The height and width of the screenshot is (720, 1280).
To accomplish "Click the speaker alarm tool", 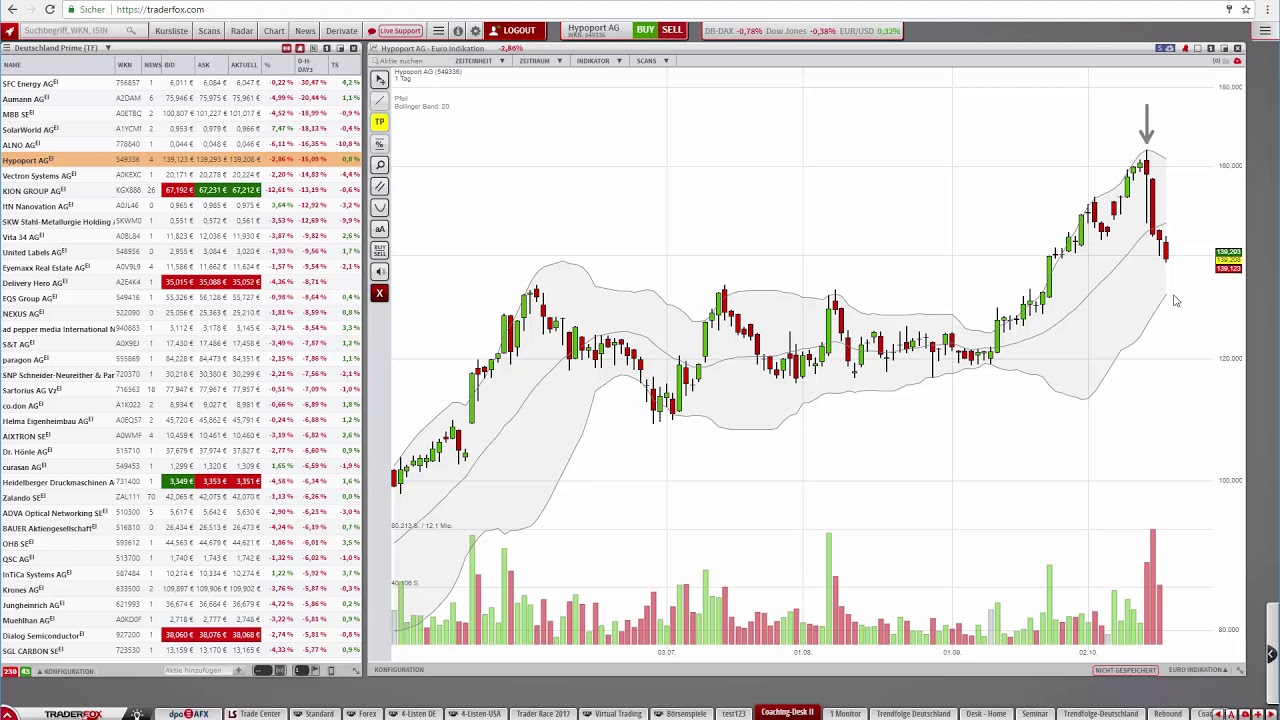I will [x=379, y=272].
